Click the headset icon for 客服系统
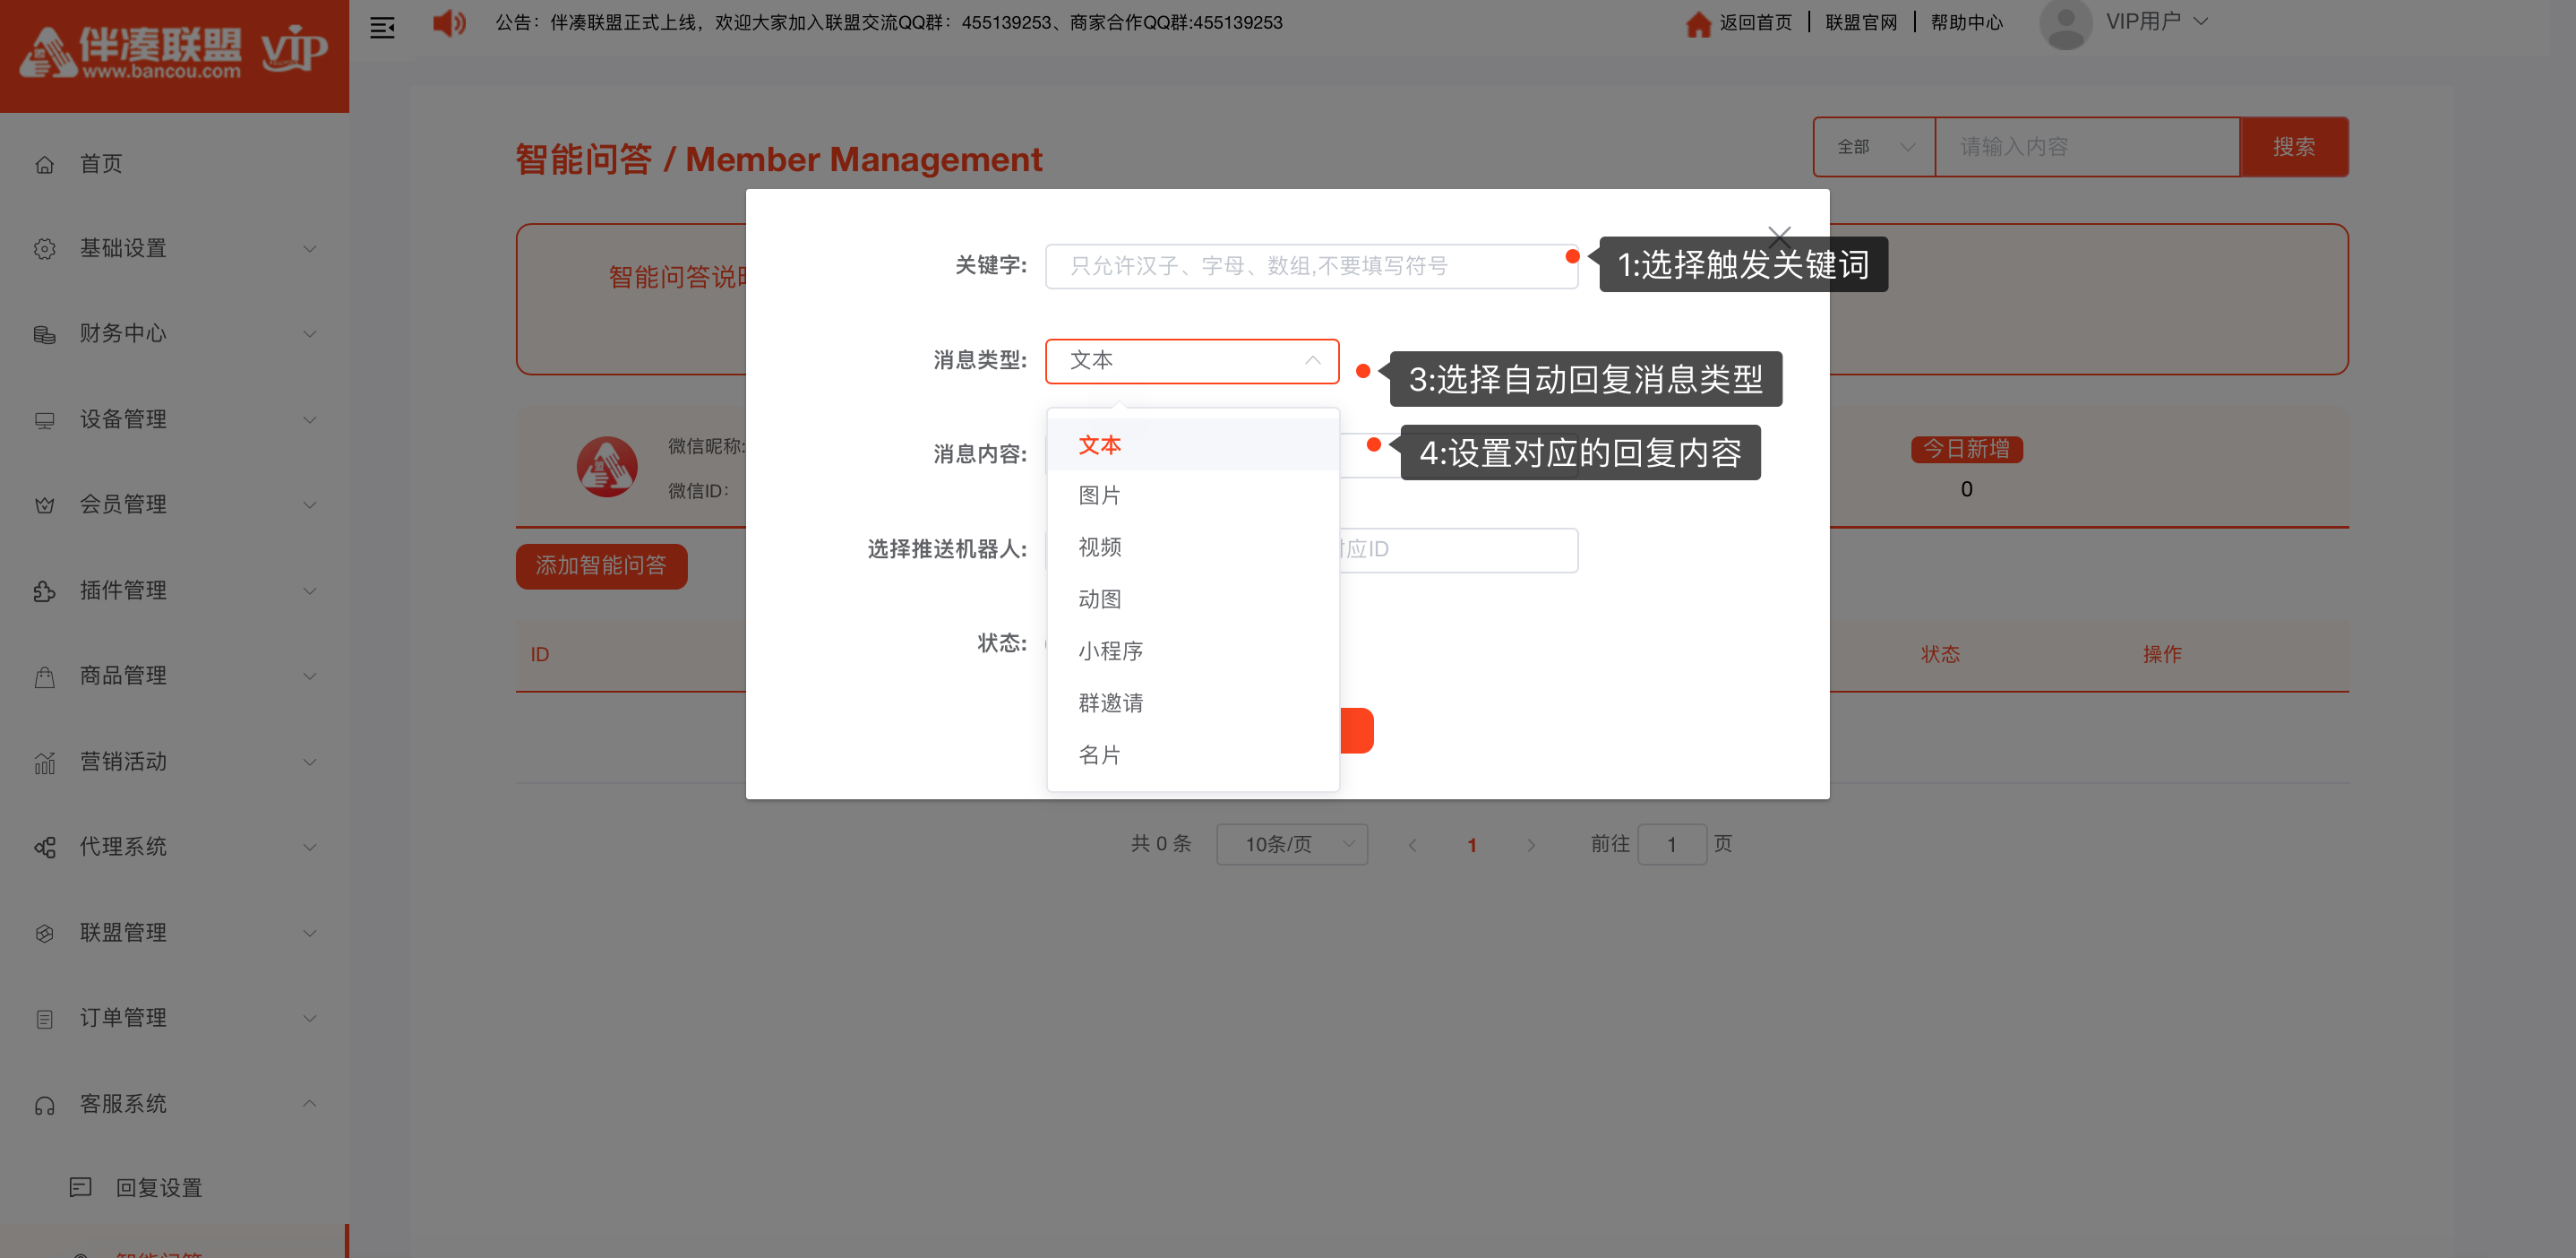Viewport: 2576px width, 1258px height. pyautogui.click(x=44, y=1105)
